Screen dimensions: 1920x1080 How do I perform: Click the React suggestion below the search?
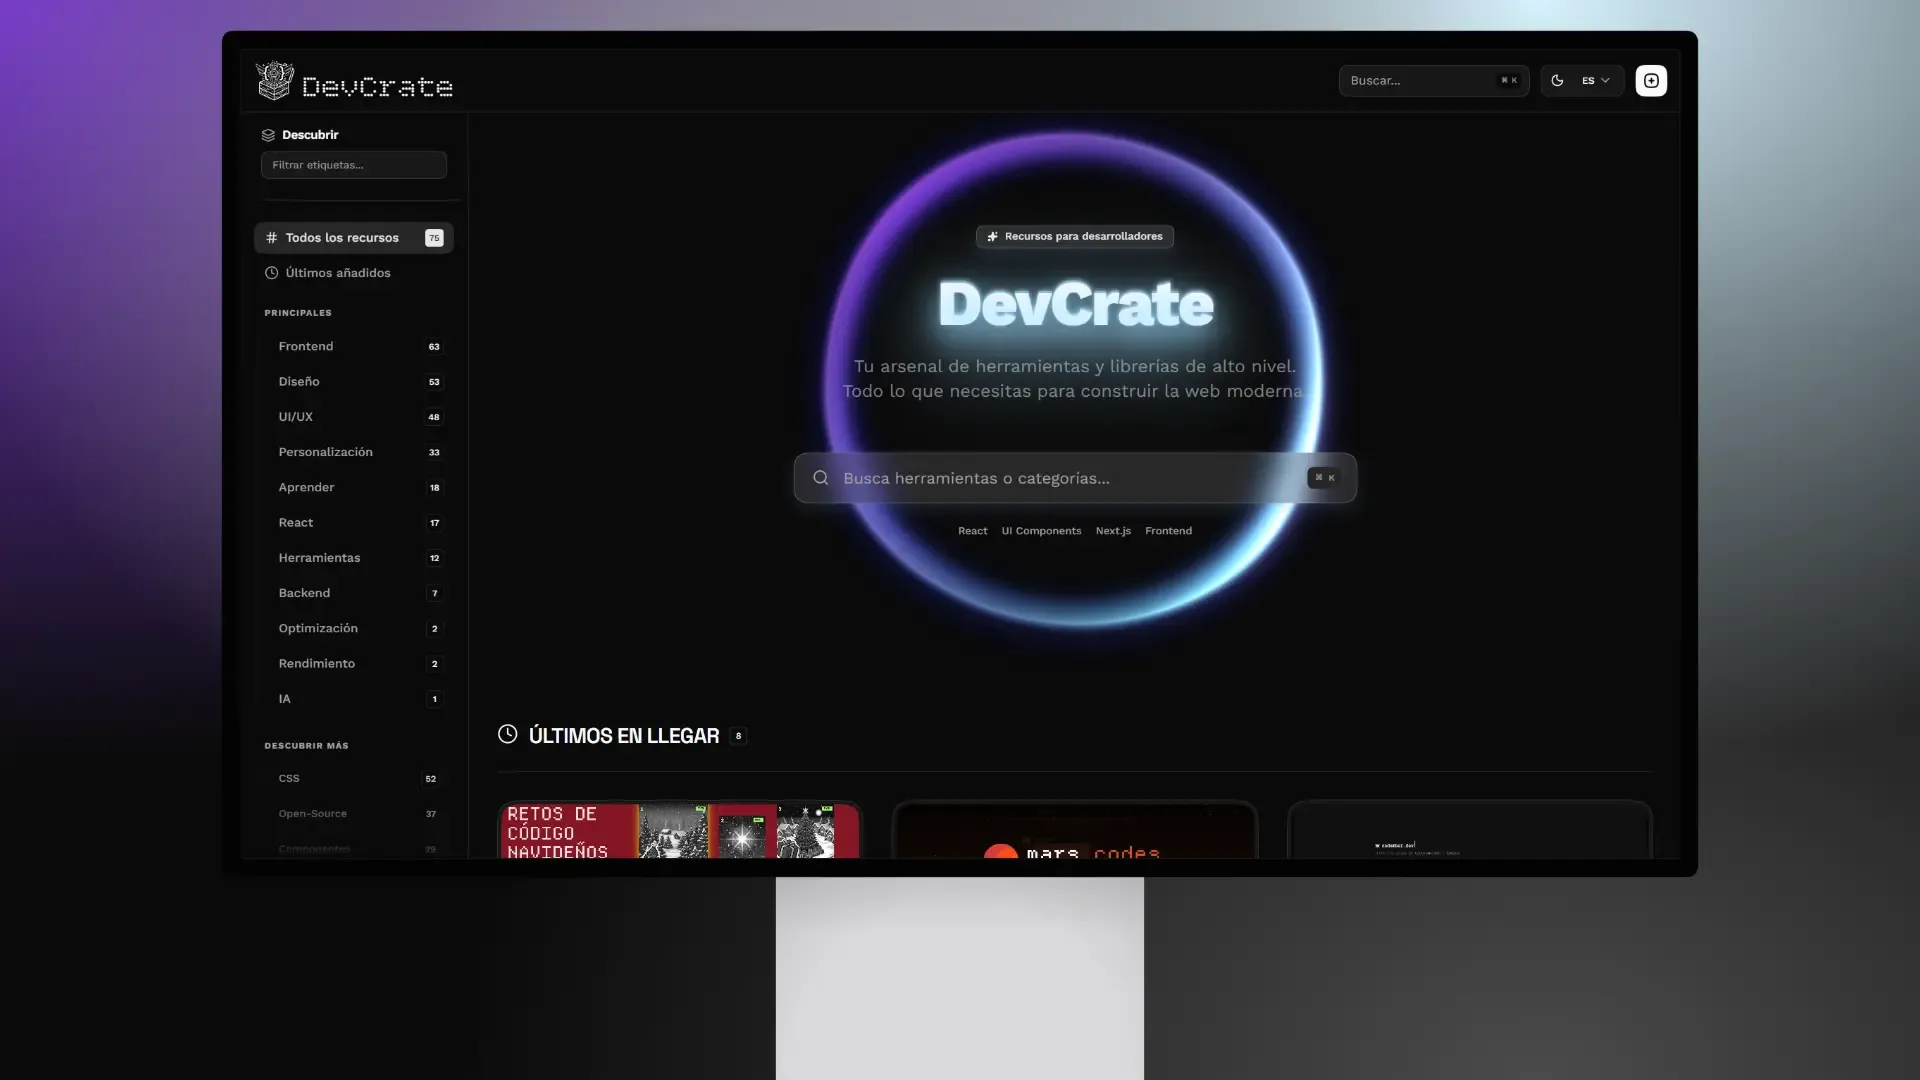coord(972,531)
